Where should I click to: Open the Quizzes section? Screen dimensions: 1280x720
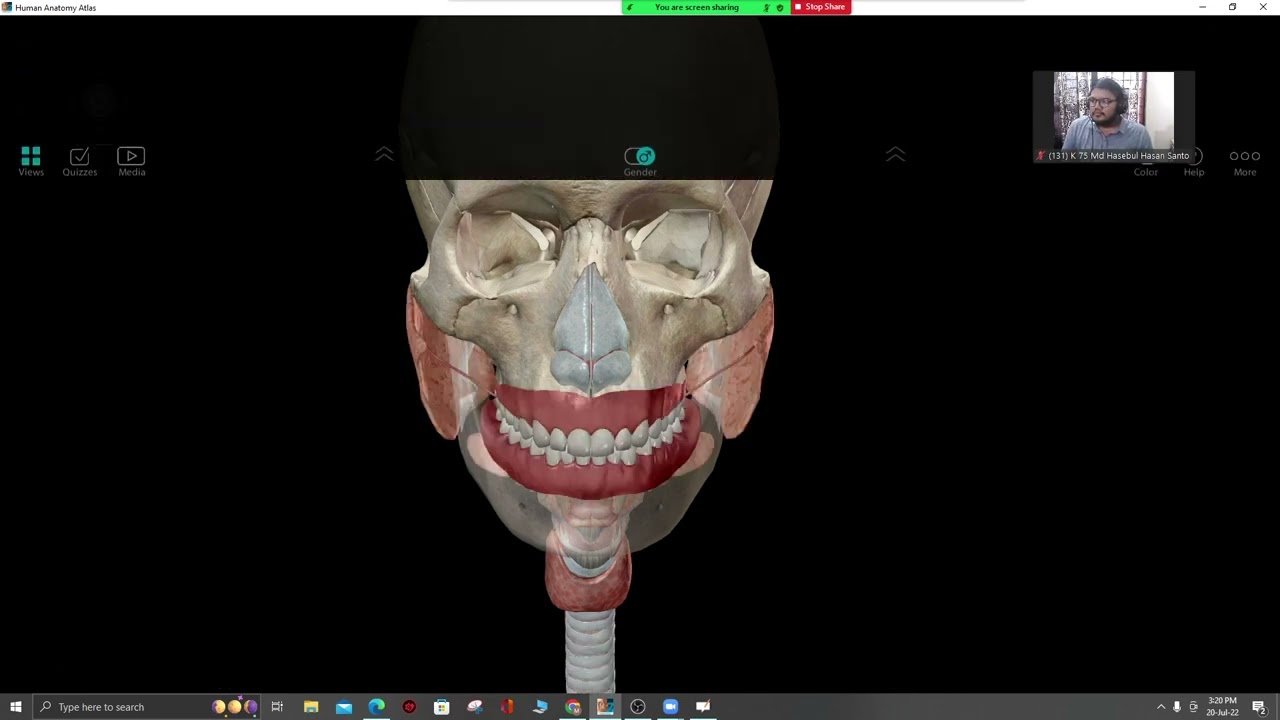pos(80,161)
